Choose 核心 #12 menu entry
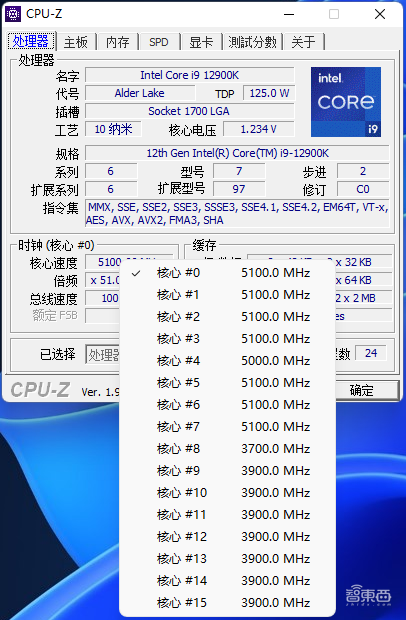Viewport: 406px width, 620px height. tap(227, 537)
